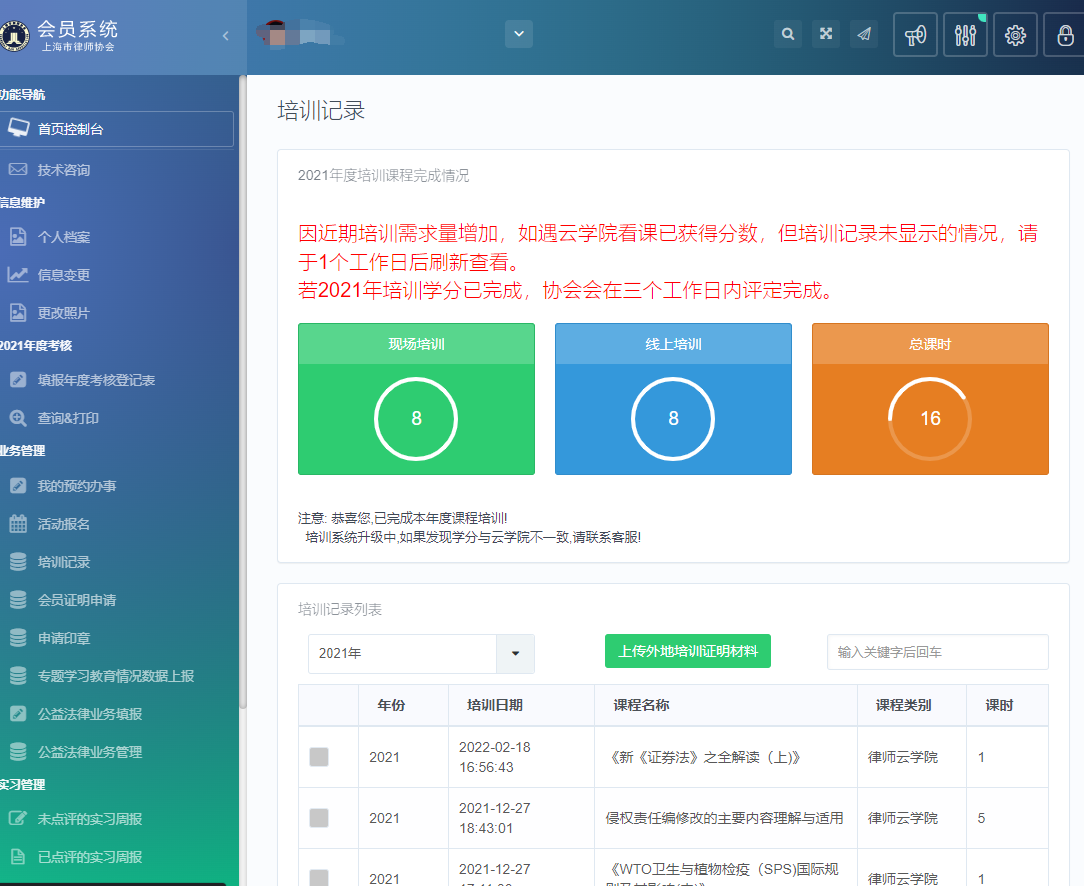Open settings with the gear icon
This screenshot has height=886, width=1084.
[1015, 35]
